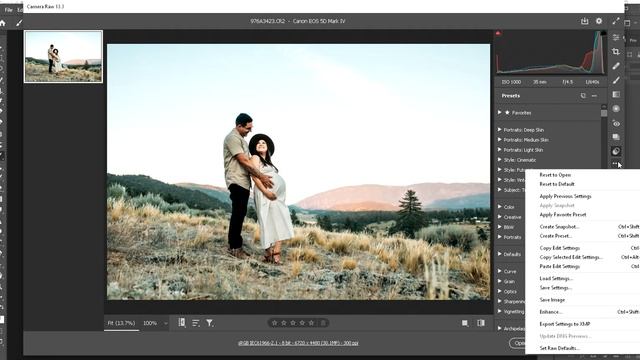Open the Edit panel sliders icon
This screenshot has width=640, height=360.
point(616,38)
